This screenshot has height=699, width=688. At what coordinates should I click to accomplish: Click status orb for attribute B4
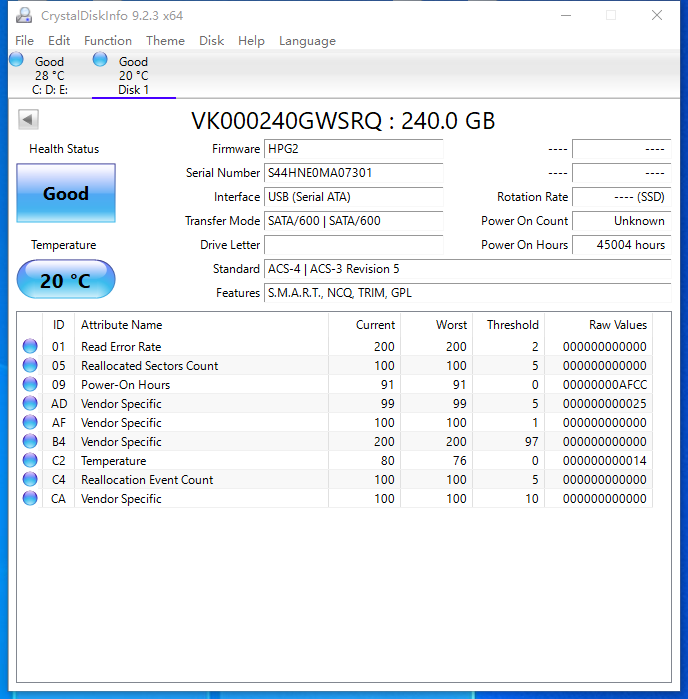pyautogui.click(x=30, y=441)
